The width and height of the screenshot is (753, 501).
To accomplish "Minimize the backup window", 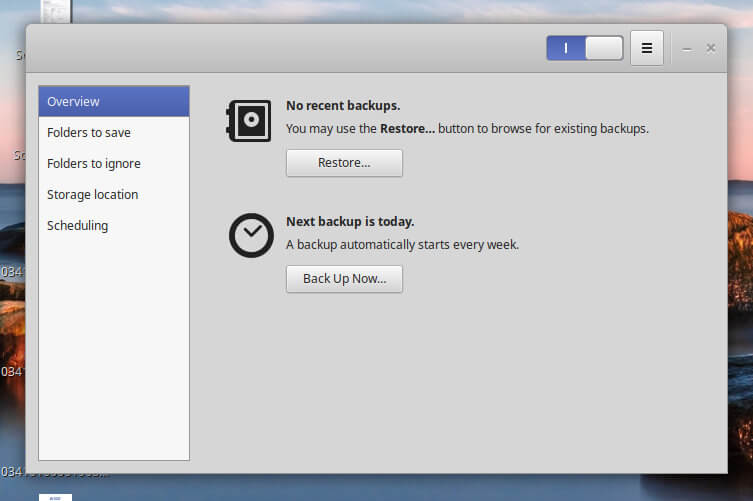I will tap(687, 48).
